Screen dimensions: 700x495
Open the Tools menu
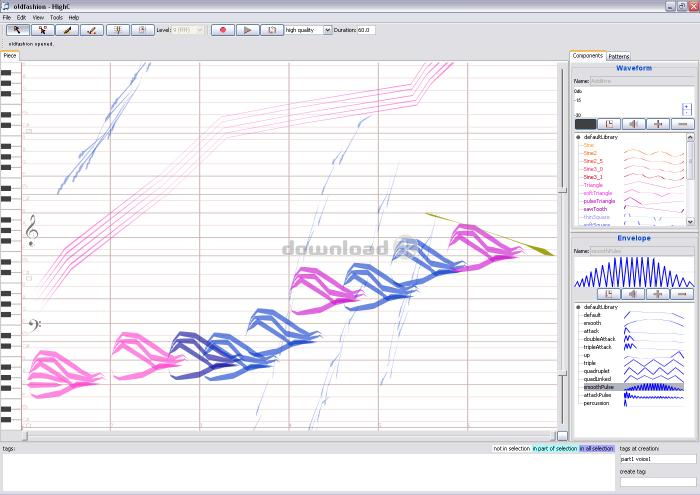(x=56, y=17)
